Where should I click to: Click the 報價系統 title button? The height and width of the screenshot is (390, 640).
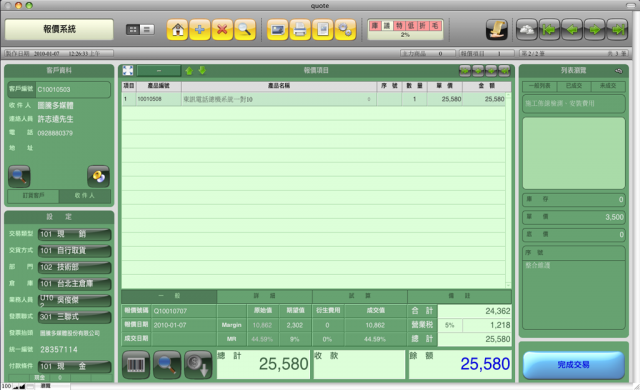click(59, 29)
